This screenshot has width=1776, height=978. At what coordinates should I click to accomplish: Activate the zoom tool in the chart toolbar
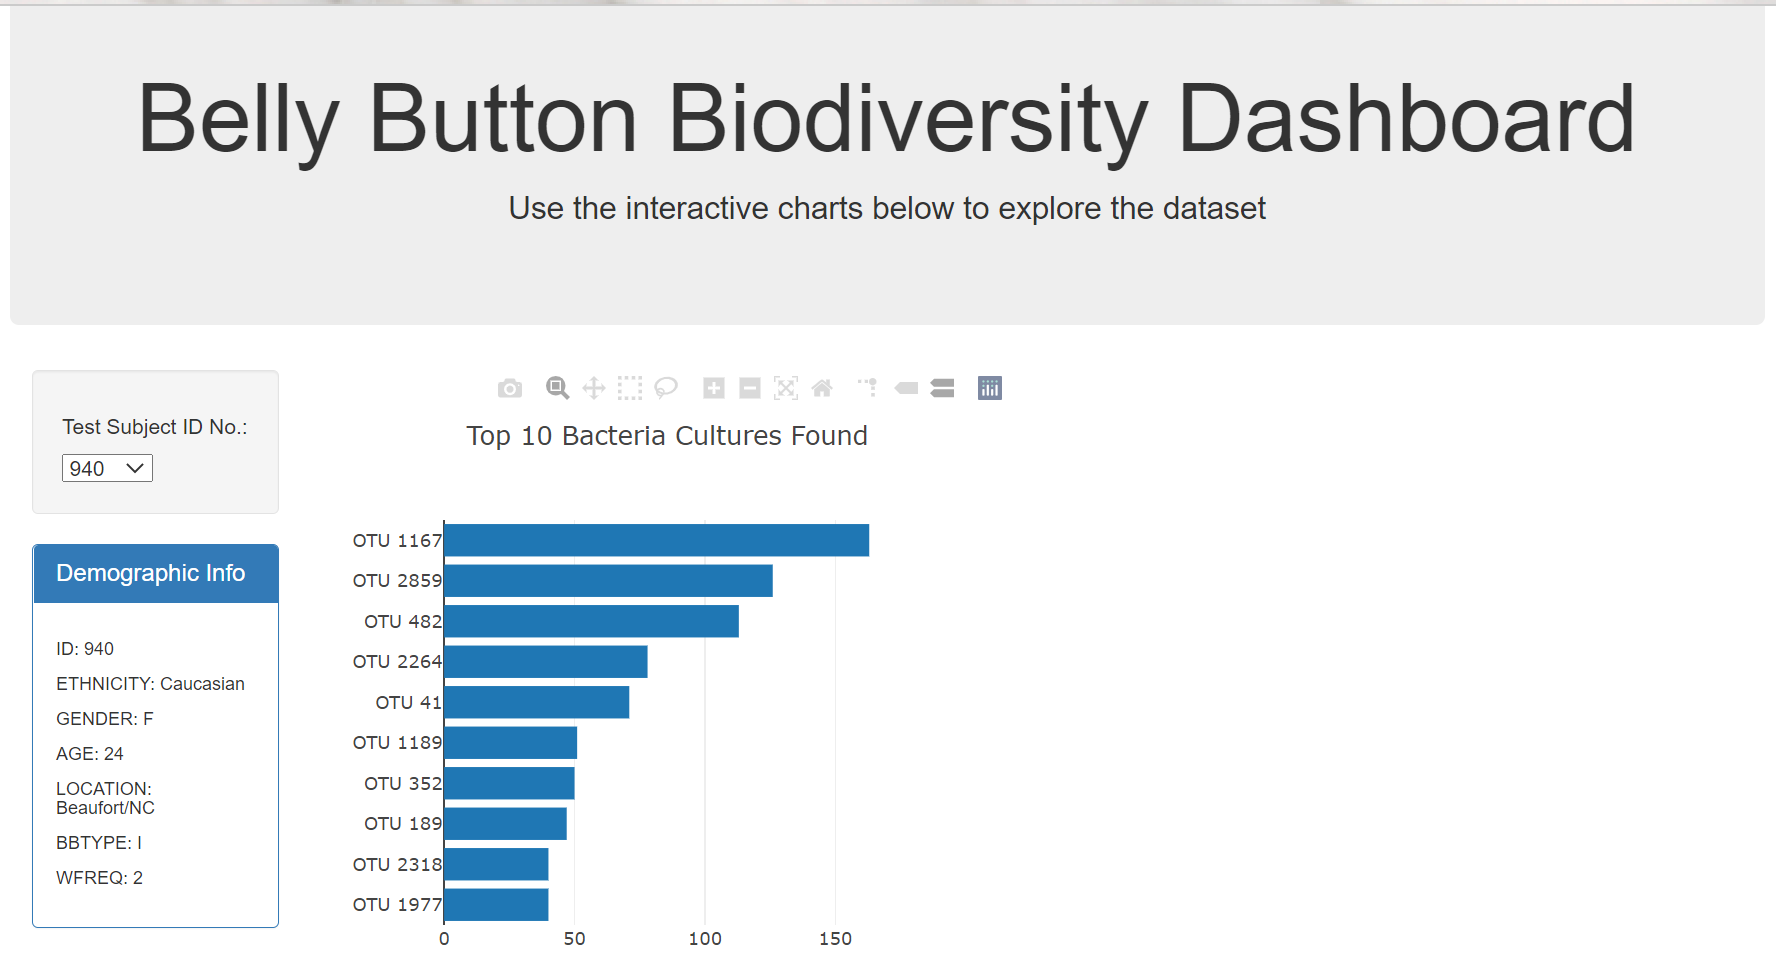point(557,388)
